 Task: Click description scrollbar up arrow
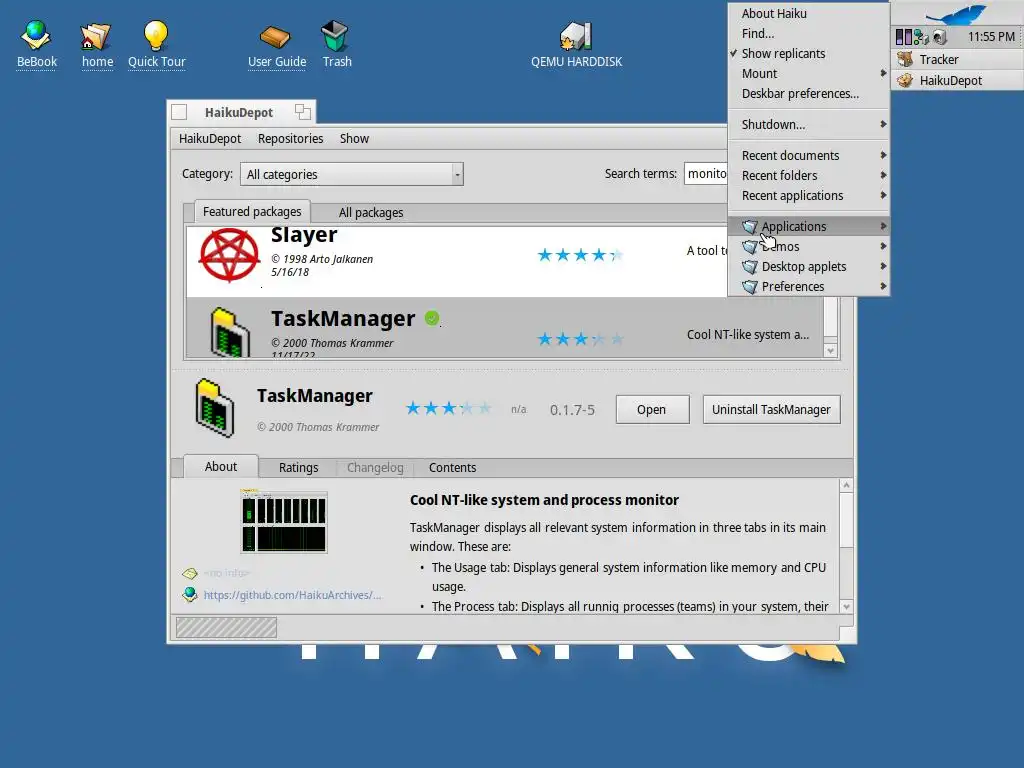846,485
